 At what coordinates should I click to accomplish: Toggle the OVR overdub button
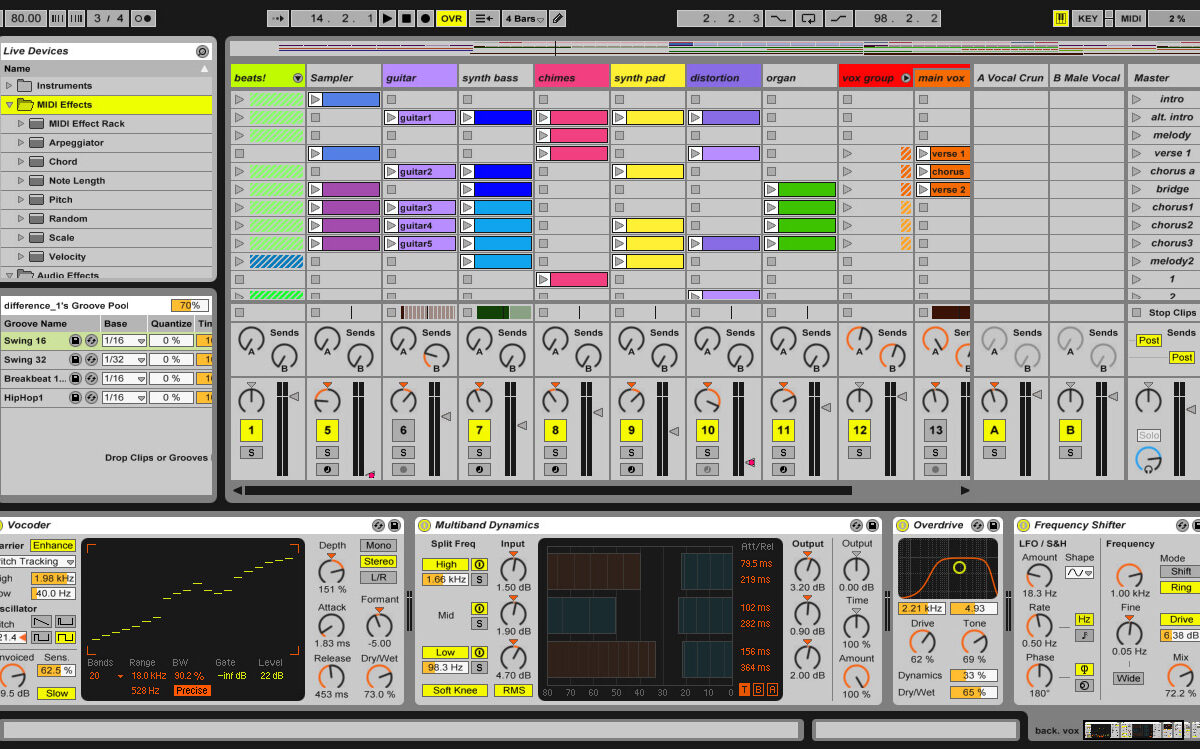(452, 18)
